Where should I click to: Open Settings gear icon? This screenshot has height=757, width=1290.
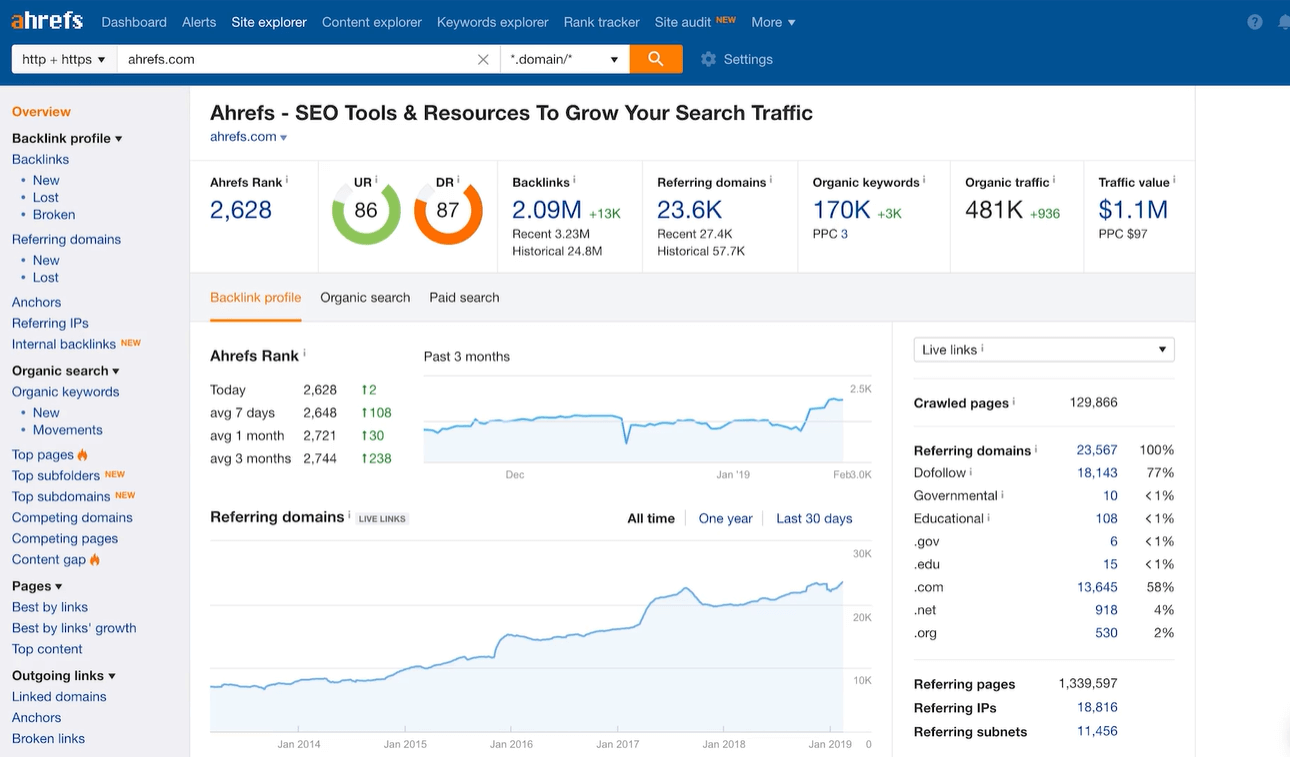(708, 59)
